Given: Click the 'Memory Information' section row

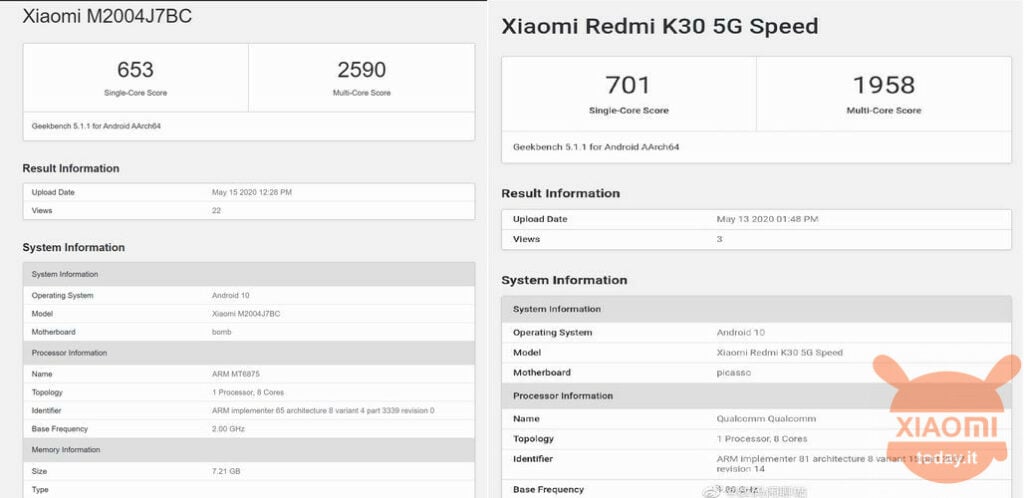Looking at the screenshot, I should coord(249,450).
